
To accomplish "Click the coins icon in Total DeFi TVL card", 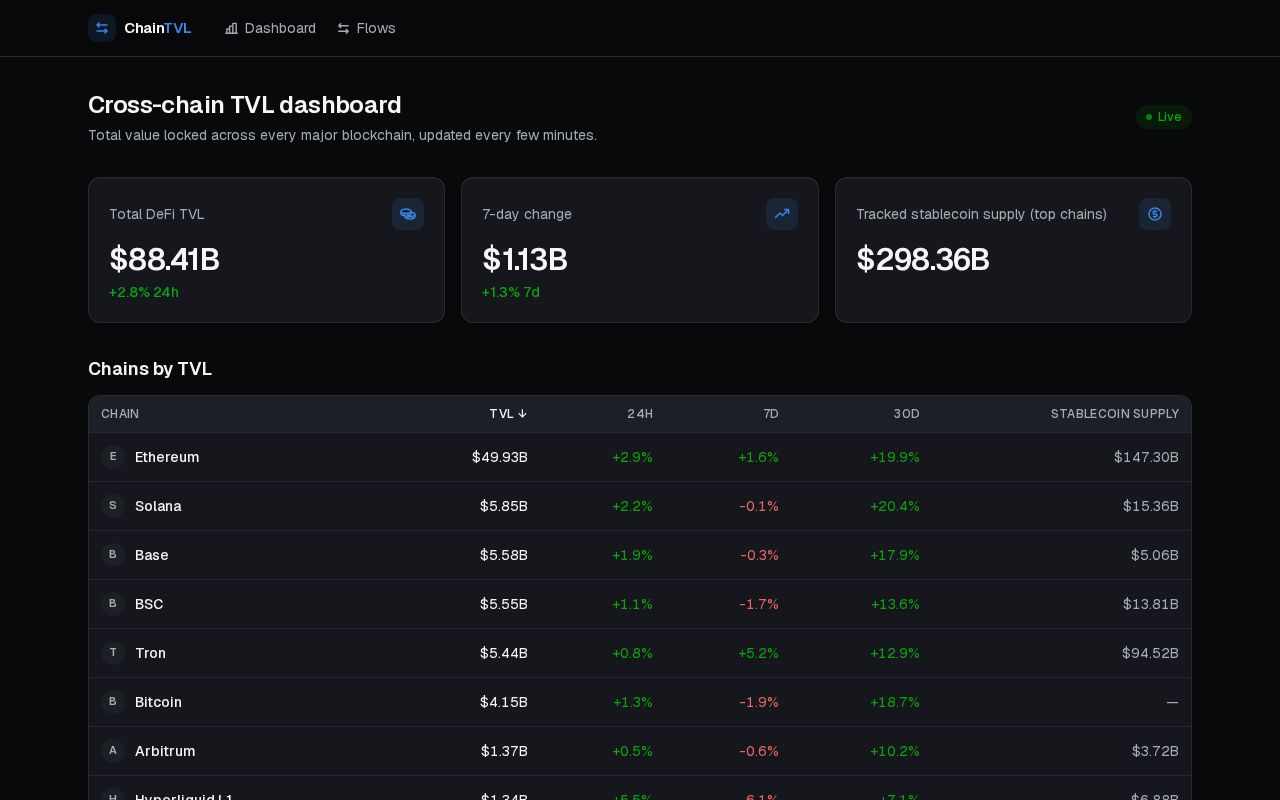I will coord(408,214).
